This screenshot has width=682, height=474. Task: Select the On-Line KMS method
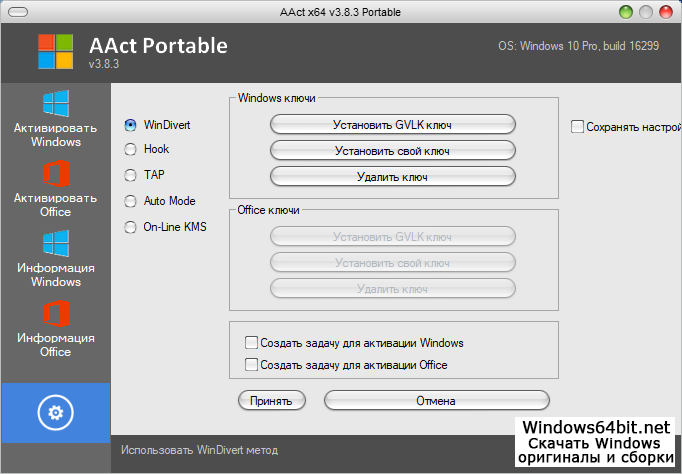130,227
